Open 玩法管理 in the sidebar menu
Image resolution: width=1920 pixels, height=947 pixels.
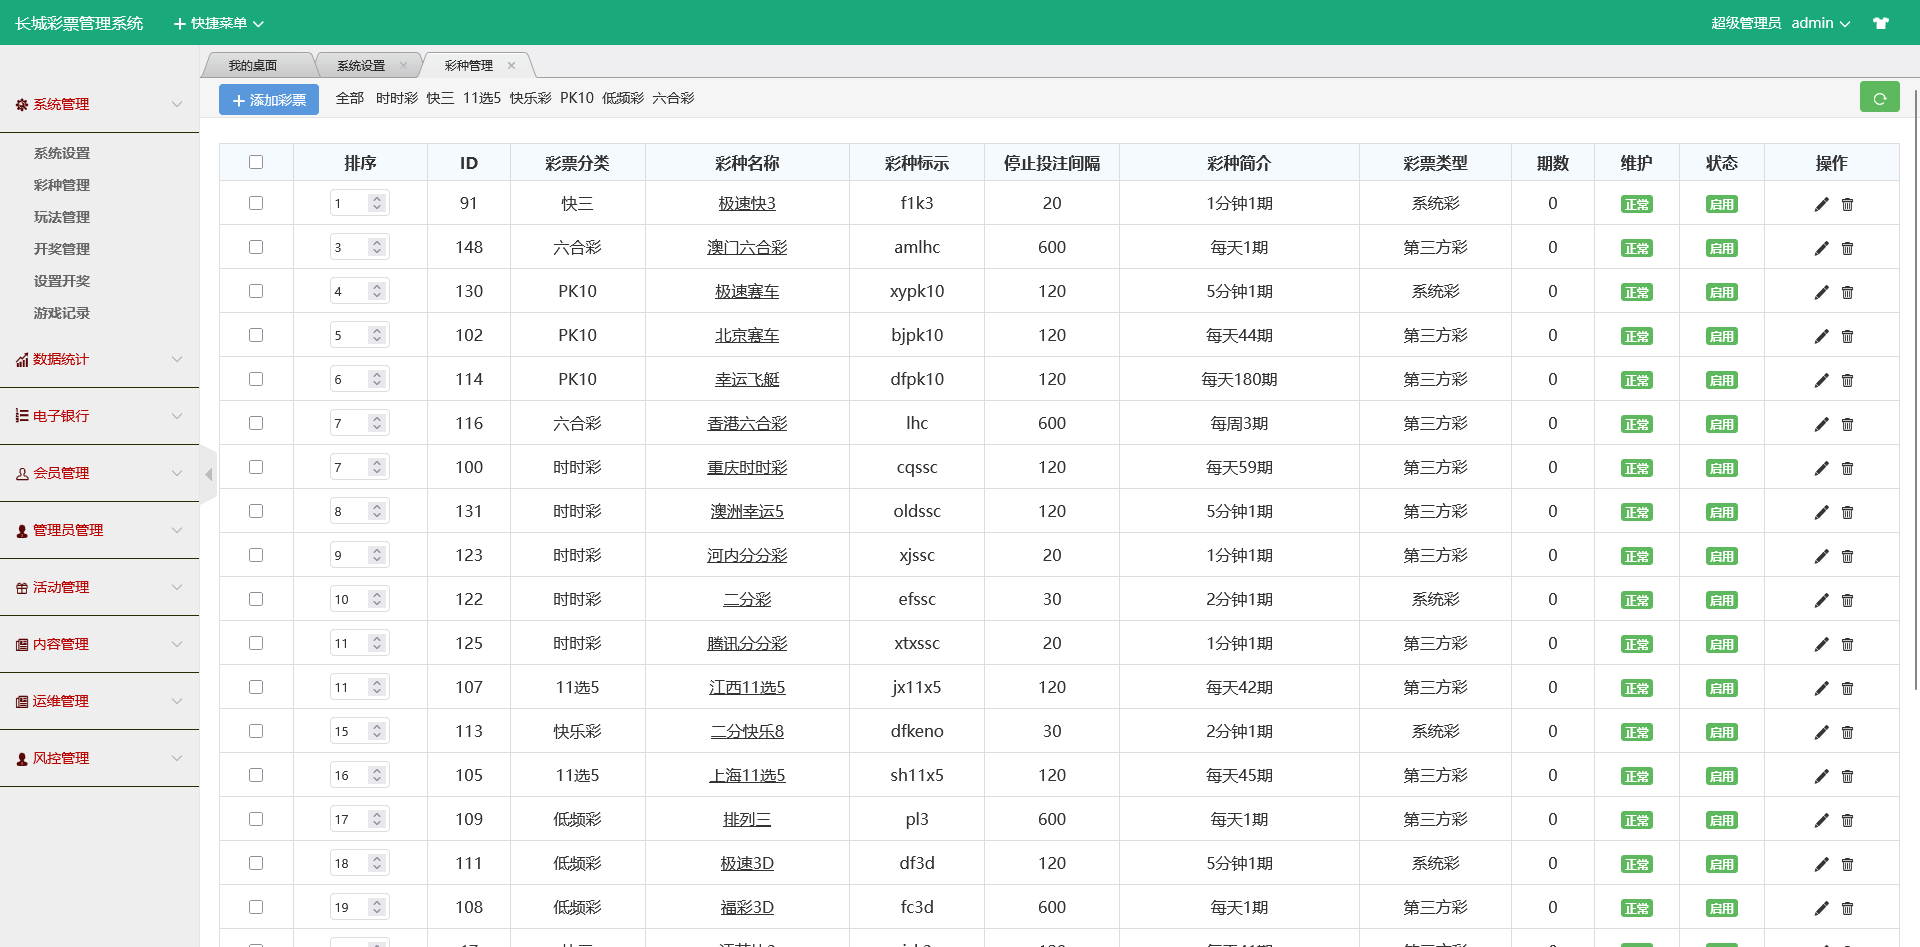coord(62,217)
